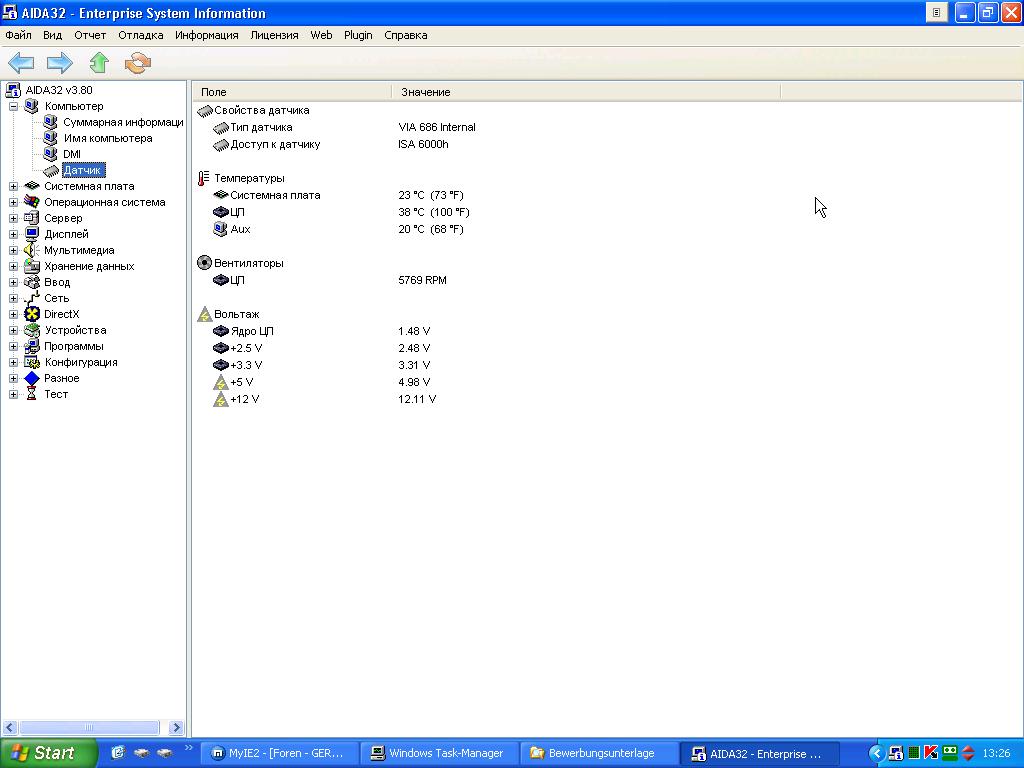Switch to Windows Task-Manager taskbar button
This screenshot has height=768, width=1024.
tap(439, 753)
